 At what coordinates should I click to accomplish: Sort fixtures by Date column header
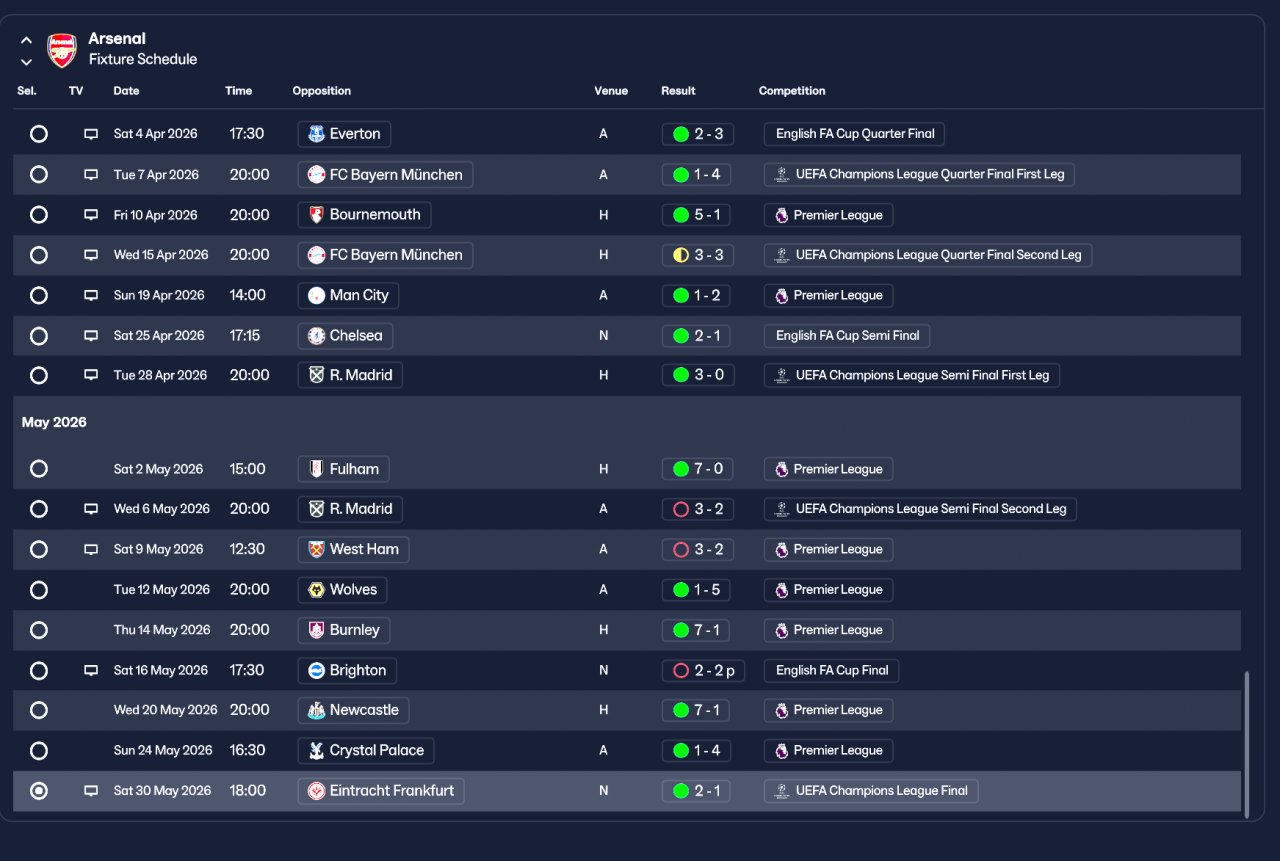click(126, 91)
